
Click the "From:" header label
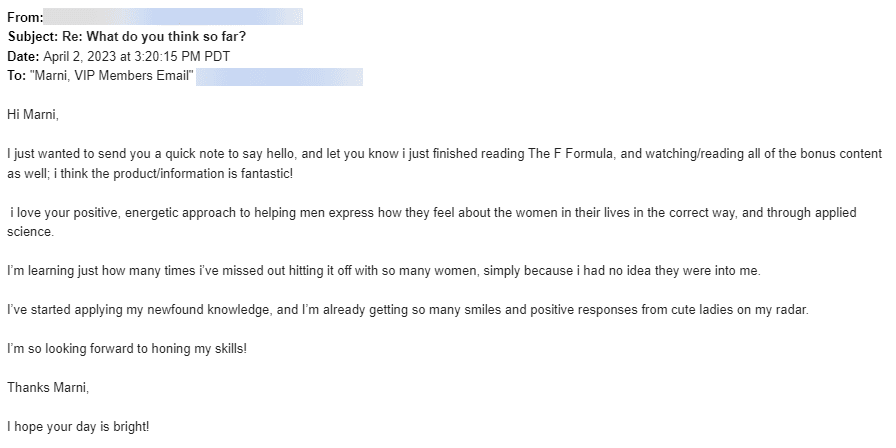pyautogui.click(x=24, y=17)
